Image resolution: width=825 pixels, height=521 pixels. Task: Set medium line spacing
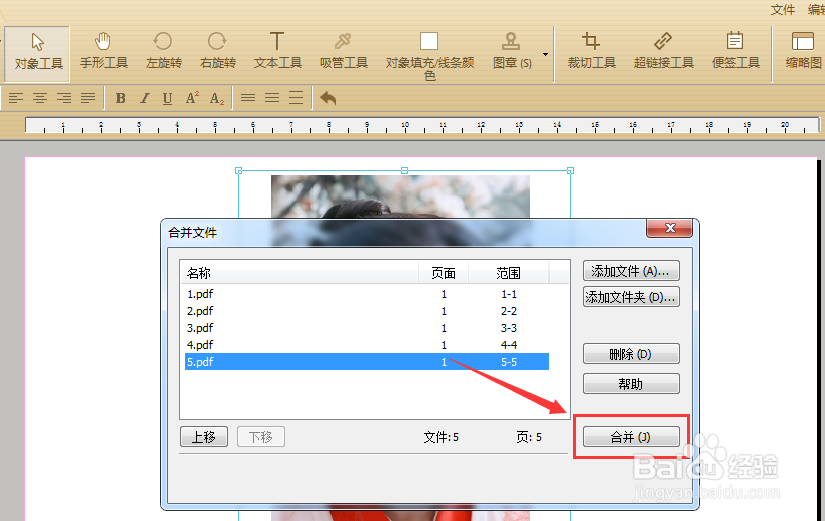tap(272, 98)
